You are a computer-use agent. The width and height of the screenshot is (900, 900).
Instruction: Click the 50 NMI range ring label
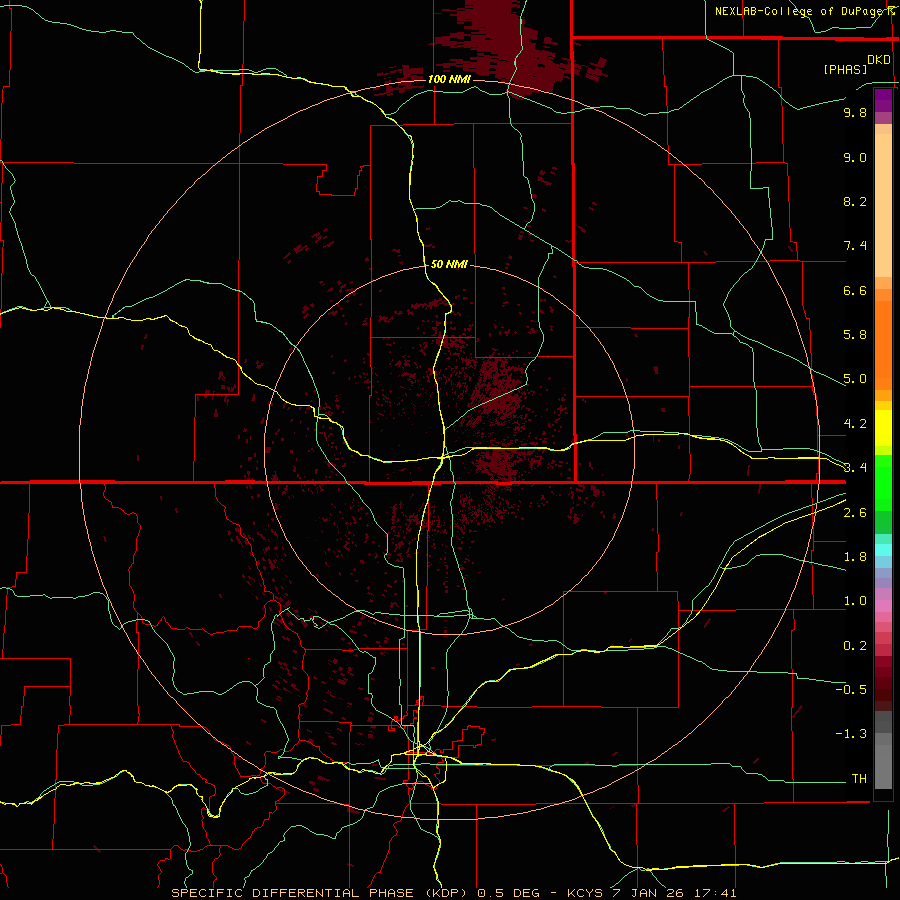coord(449,264)
